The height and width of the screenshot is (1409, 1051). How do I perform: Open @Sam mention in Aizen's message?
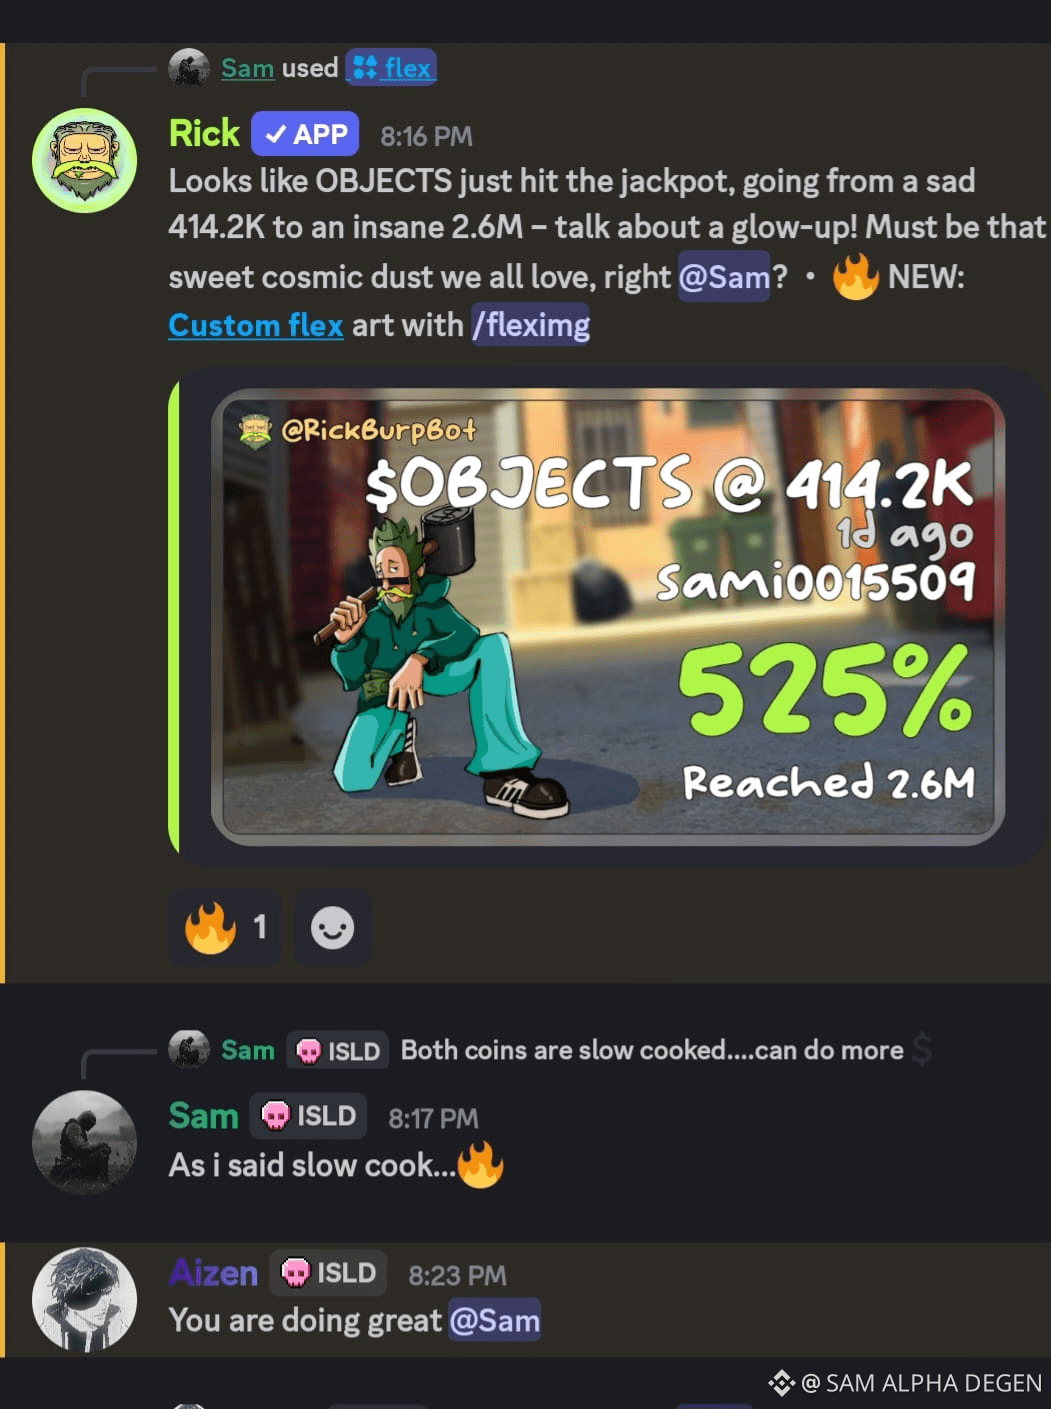[494, 1321]
